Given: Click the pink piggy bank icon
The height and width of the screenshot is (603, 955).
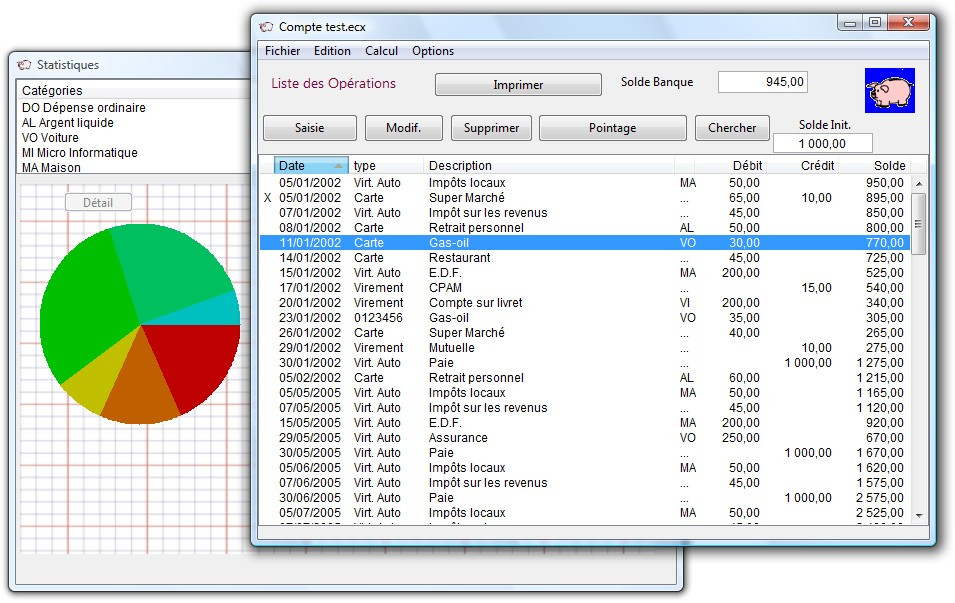Looking at the screenshot, I should pyautogui.click(x=889, y=91).
